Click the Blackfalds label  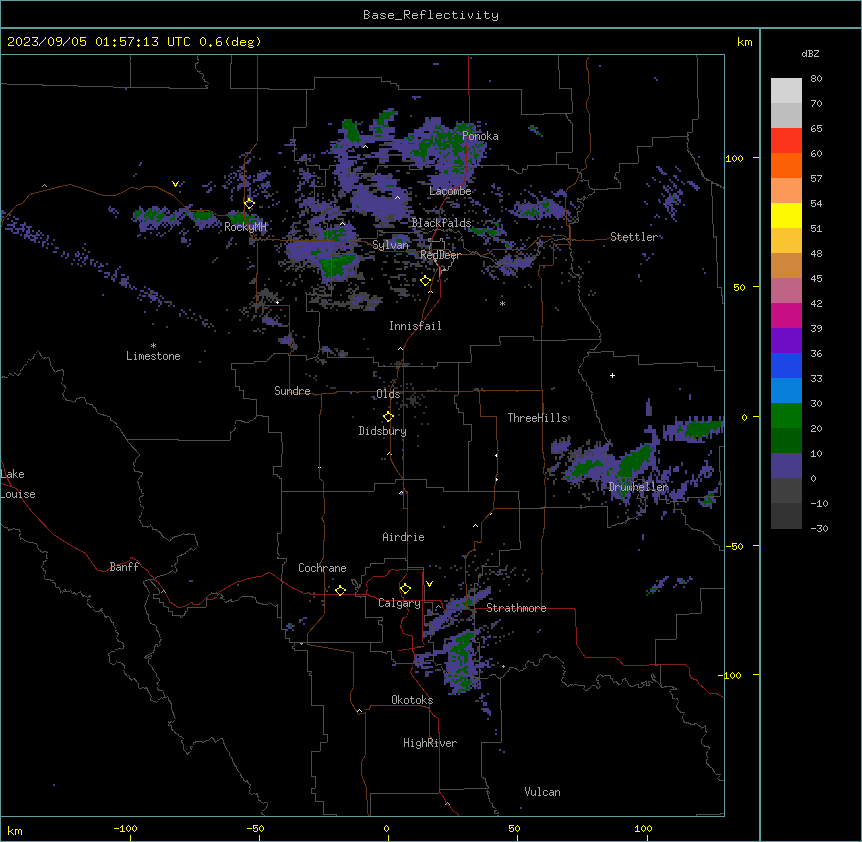coord(441,223)
